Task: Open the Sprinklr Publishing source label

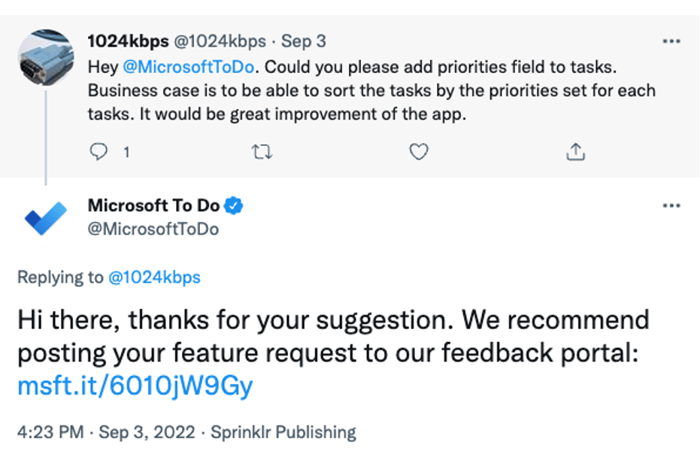Action: [x=283, y=432]
